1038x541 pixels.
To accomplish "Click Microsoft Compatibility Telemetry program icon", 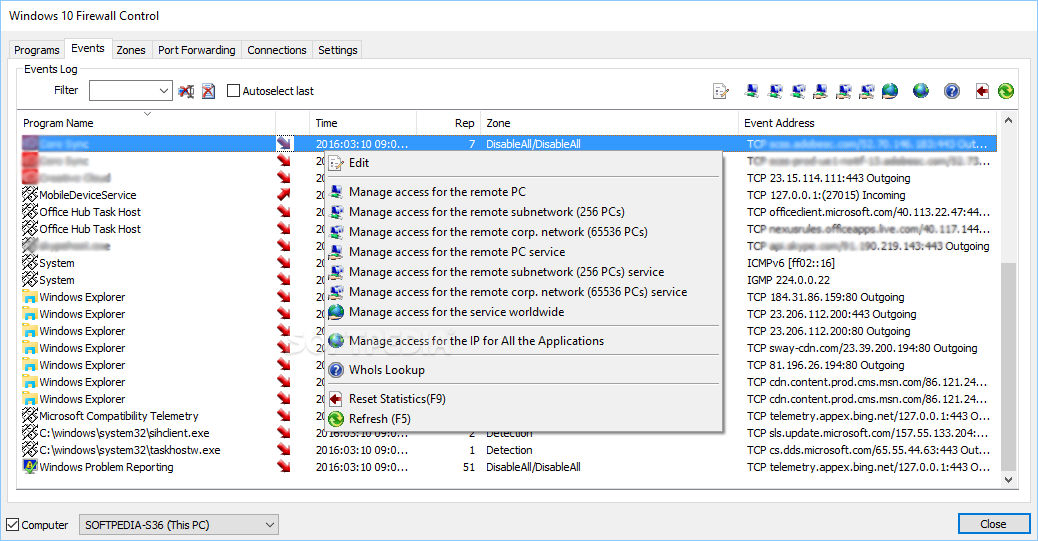I will (30, 416).
